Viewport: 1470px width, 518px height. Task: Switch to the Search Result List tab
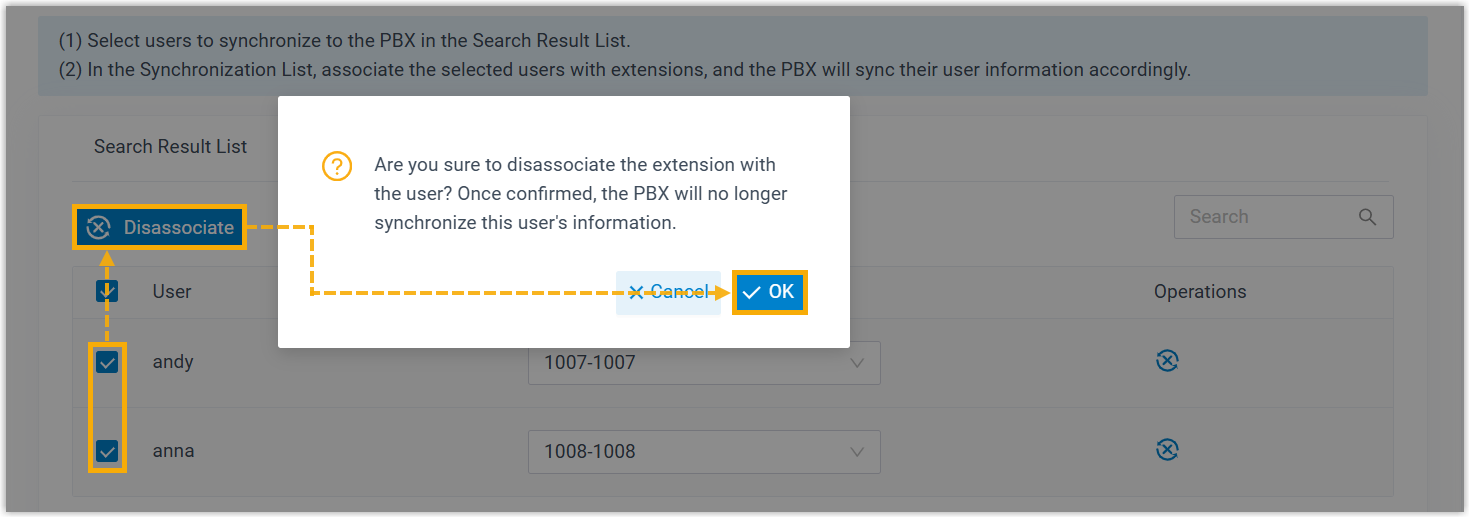170,147
